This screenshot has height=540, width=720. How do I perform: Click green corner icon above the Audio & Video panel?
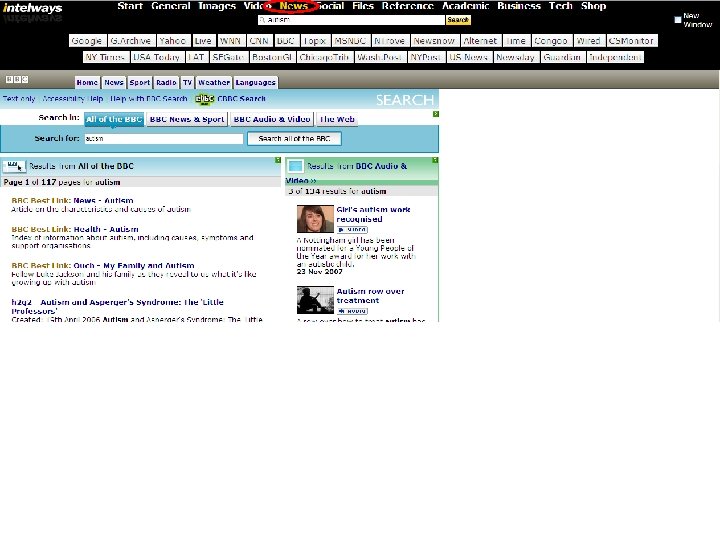point(436,114)
